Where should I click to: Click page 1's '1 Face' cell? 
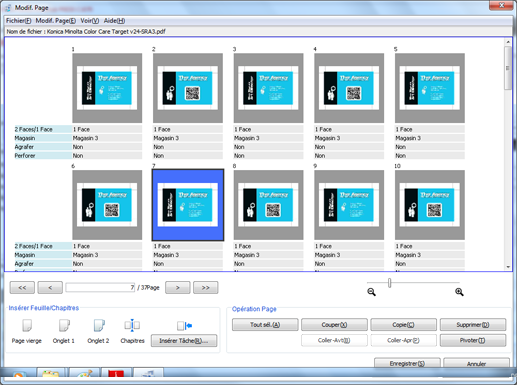(107, 129)
